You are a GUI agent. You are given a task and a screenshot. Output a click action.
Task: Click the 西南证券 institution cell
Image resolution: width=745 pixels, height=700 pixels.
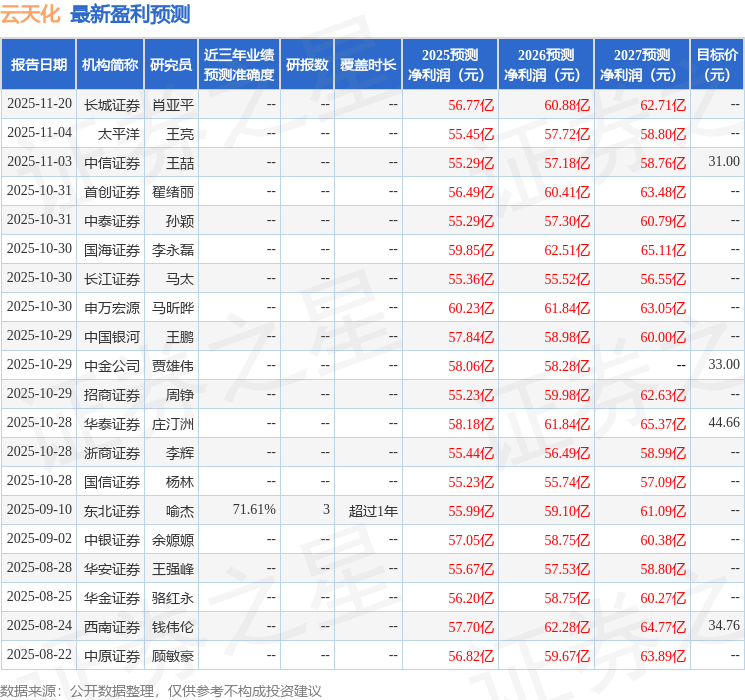[112, 626]
